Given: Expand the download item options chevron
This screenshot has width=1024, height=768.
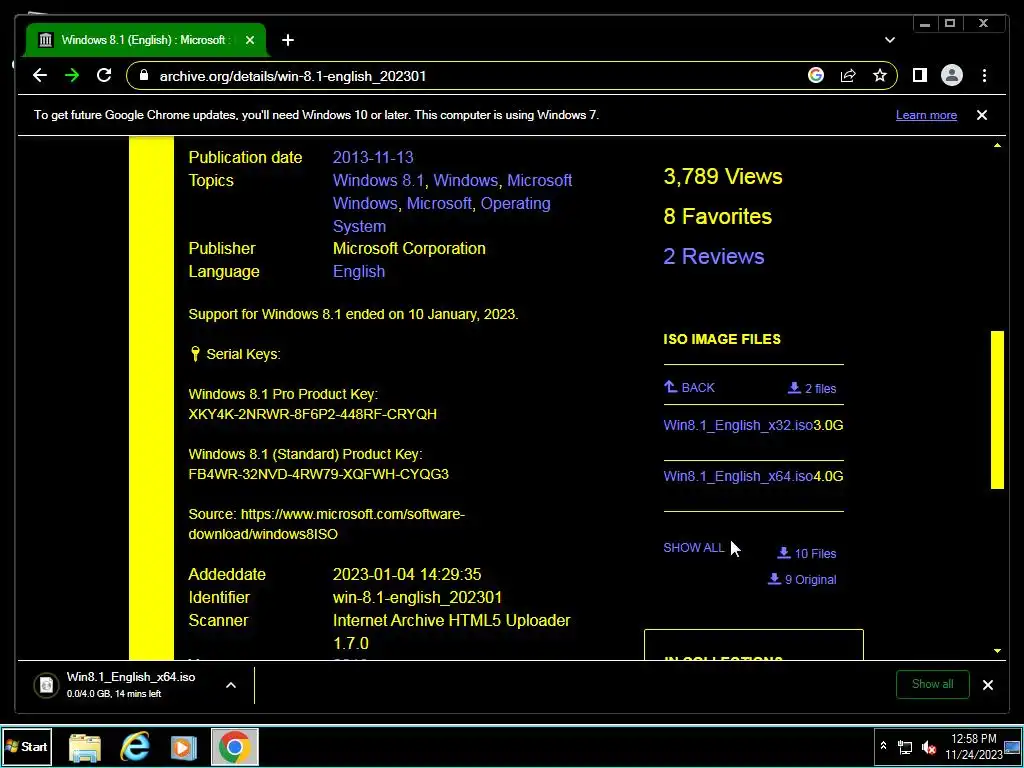Looking at the screenshot, I should (231, 685).
